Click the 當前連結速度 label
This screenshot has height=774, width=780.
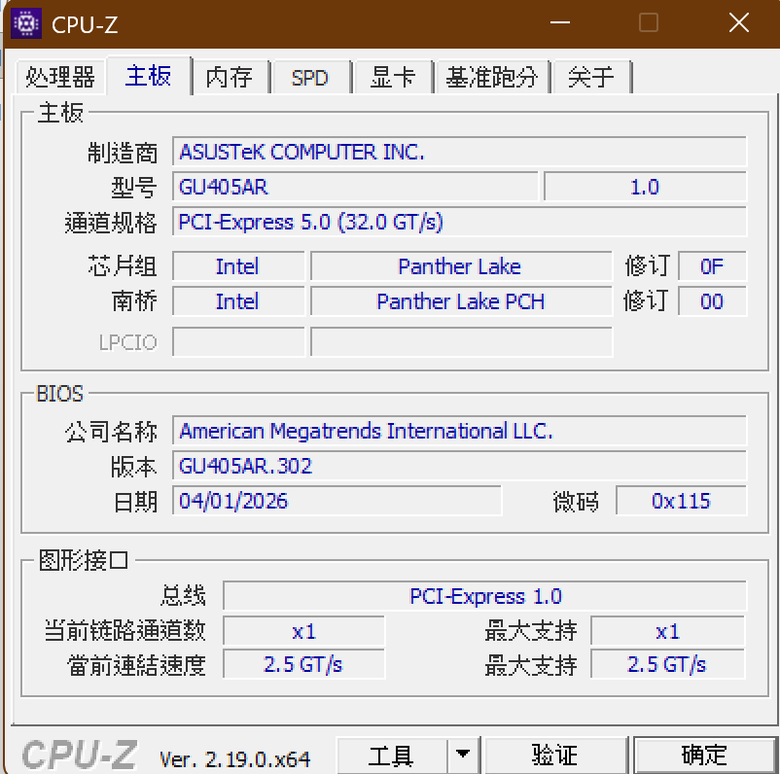coord(136,665)
